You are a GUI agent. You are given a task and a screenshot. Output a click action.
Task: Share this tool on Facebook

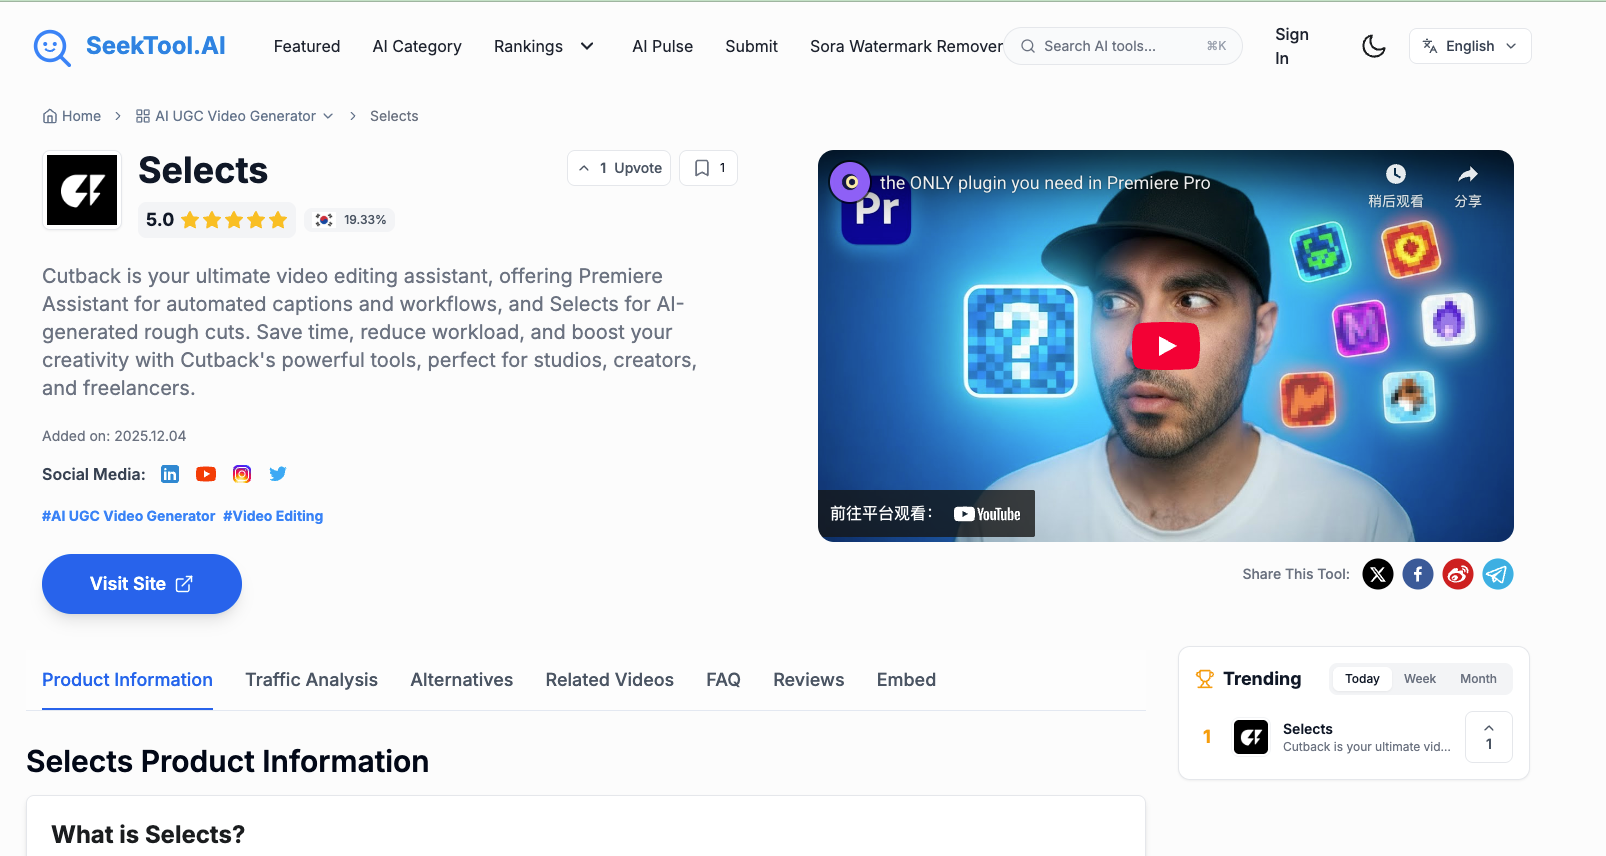click(x=1418, y=574)
